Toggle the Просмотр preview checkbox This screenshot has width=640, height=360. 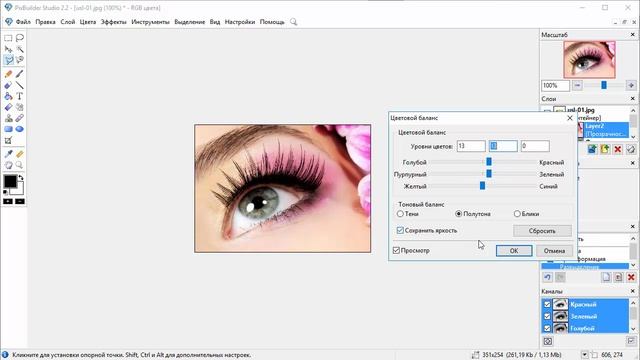pyautogui.click(x=396, y=250)
